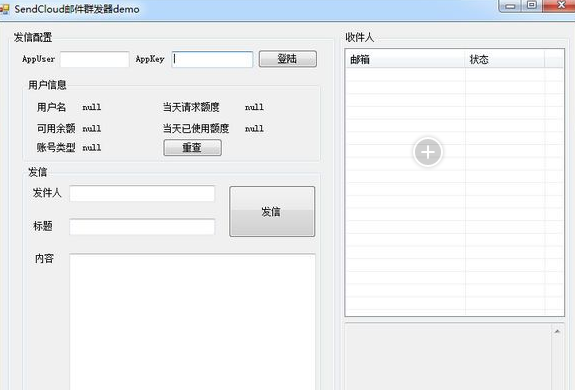Click the 当天请求额度 null value
This screenshot has height=390, width=575.
tap(254, 107)
